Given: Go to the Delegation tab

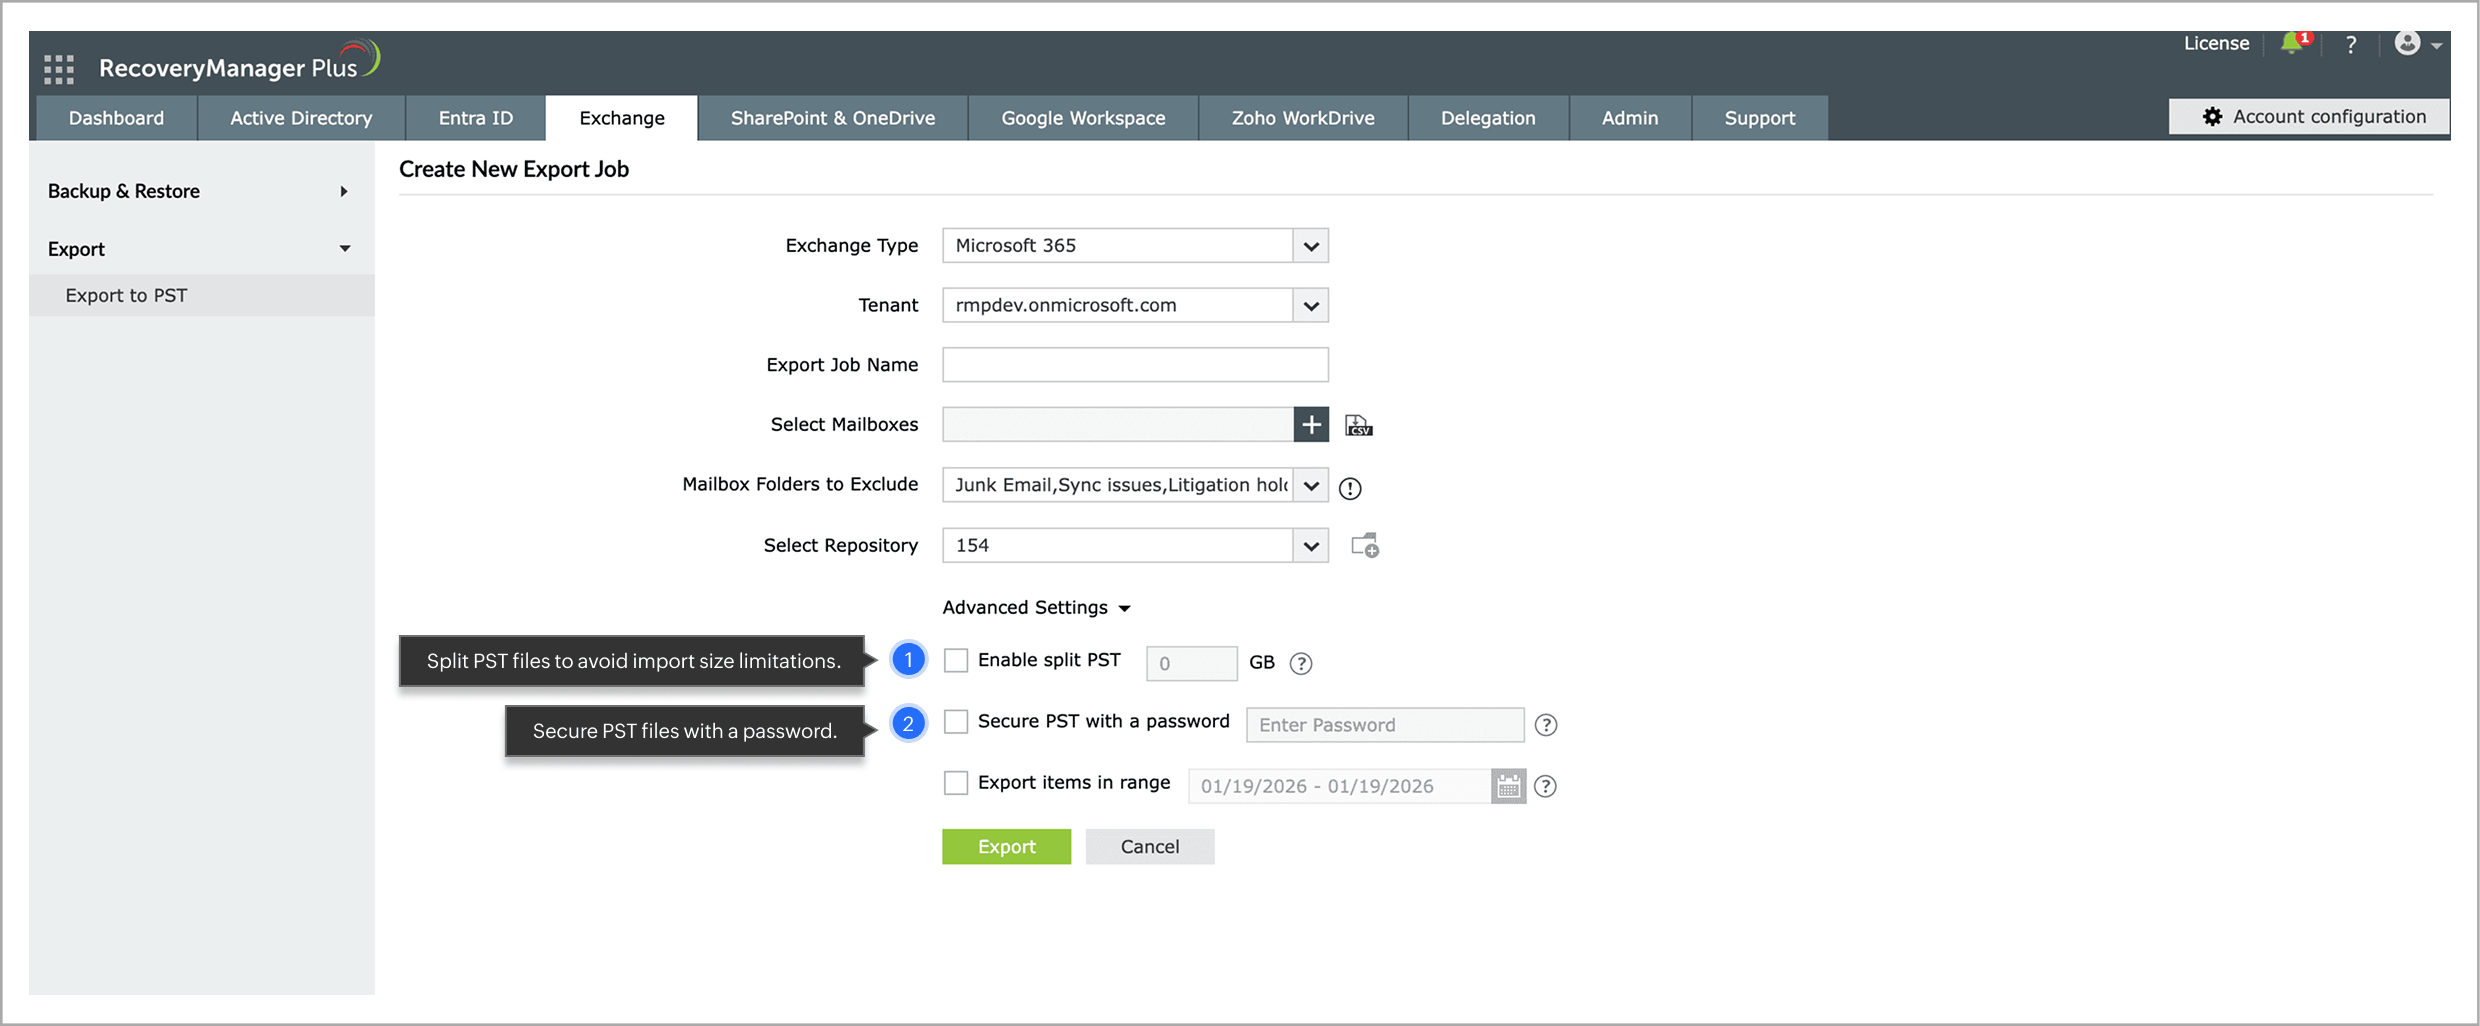Looking at the screenshot, I should (x=1488, y=118).
